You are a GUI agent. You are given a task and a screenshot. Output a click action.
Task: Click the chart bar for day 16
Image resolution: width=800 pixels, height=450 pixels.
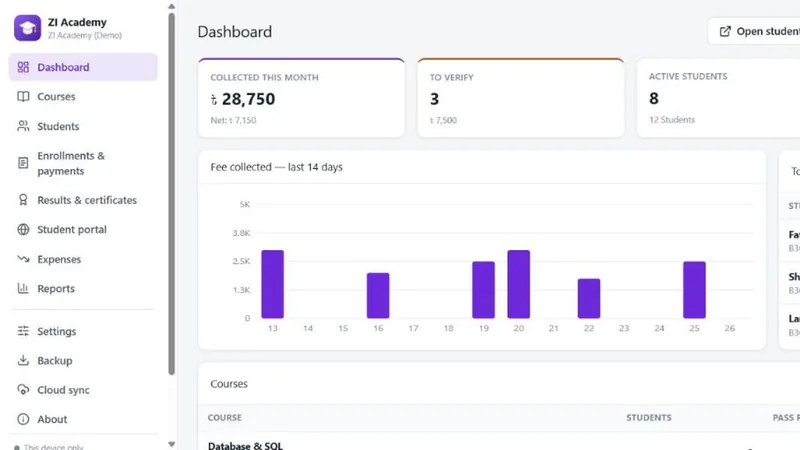tap(378, 295)
